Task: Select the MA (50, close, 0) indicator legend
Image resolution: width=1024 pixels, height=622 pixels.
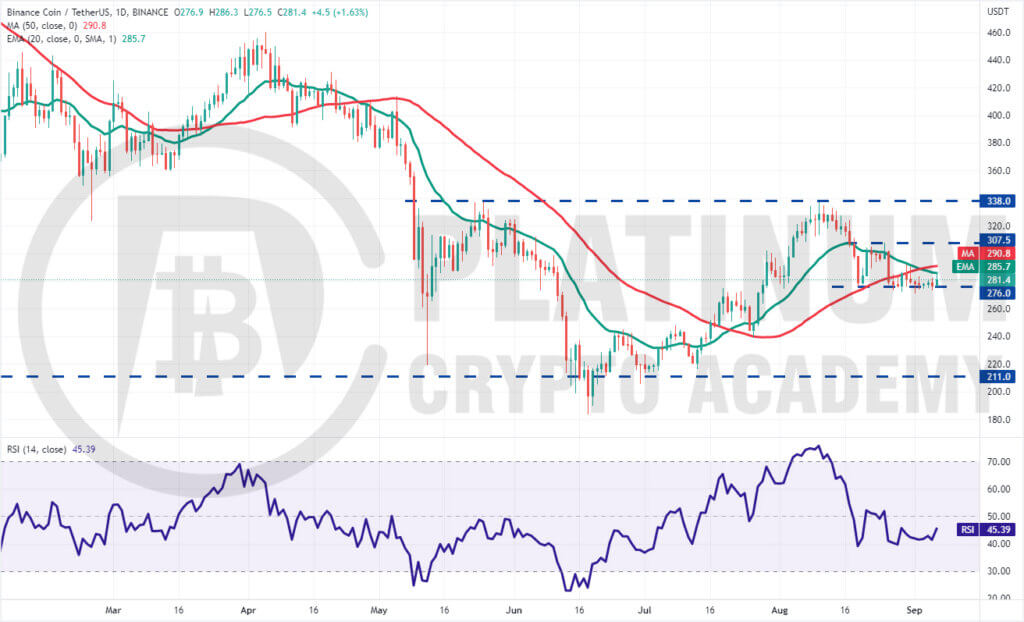Action: click(42, 25)
